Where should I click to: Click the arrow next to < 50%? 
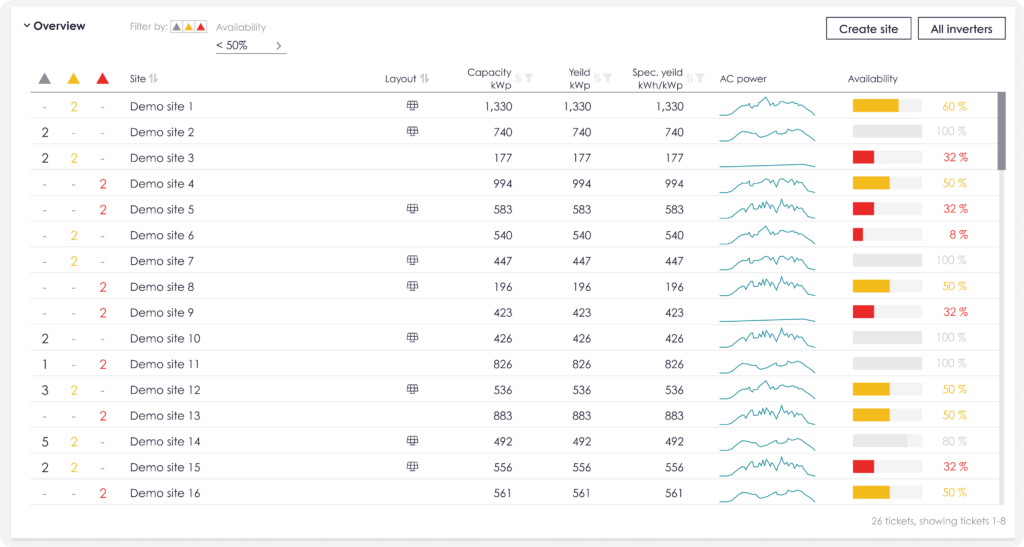click(279, 46)
